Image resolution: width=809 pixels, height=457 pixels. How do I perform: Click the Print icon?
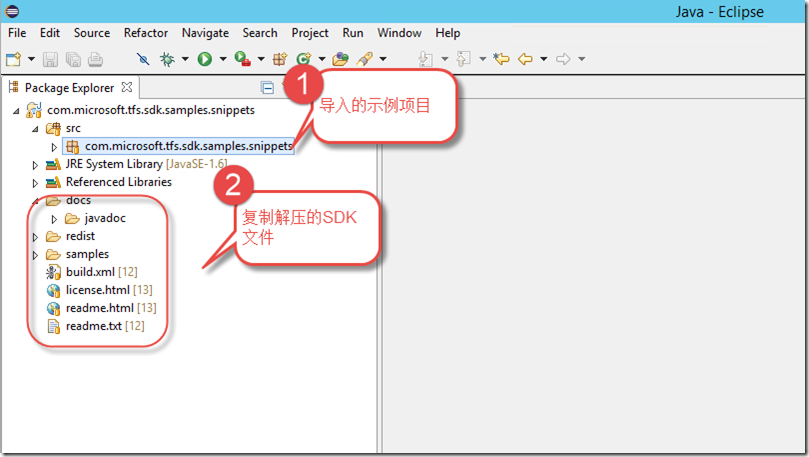(x=95, y=59)
